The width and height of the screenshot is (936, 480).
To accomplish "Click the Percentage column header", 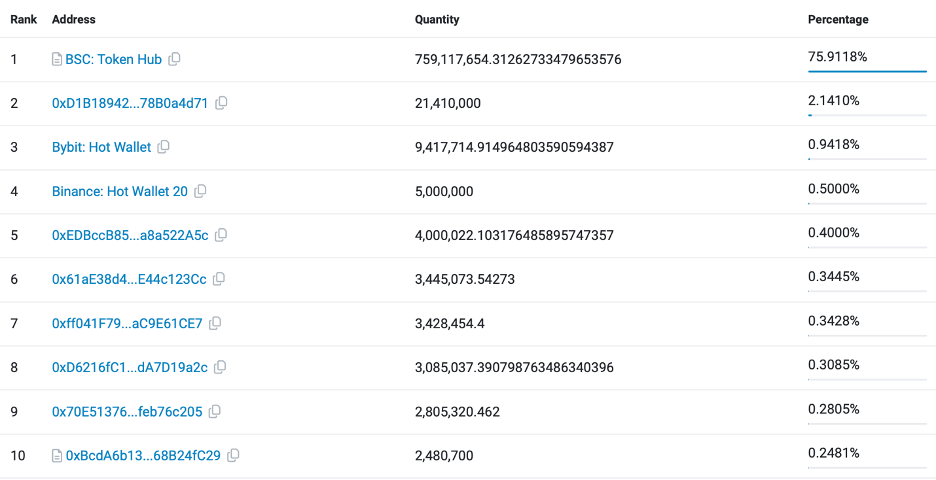I will pos(838,19).
